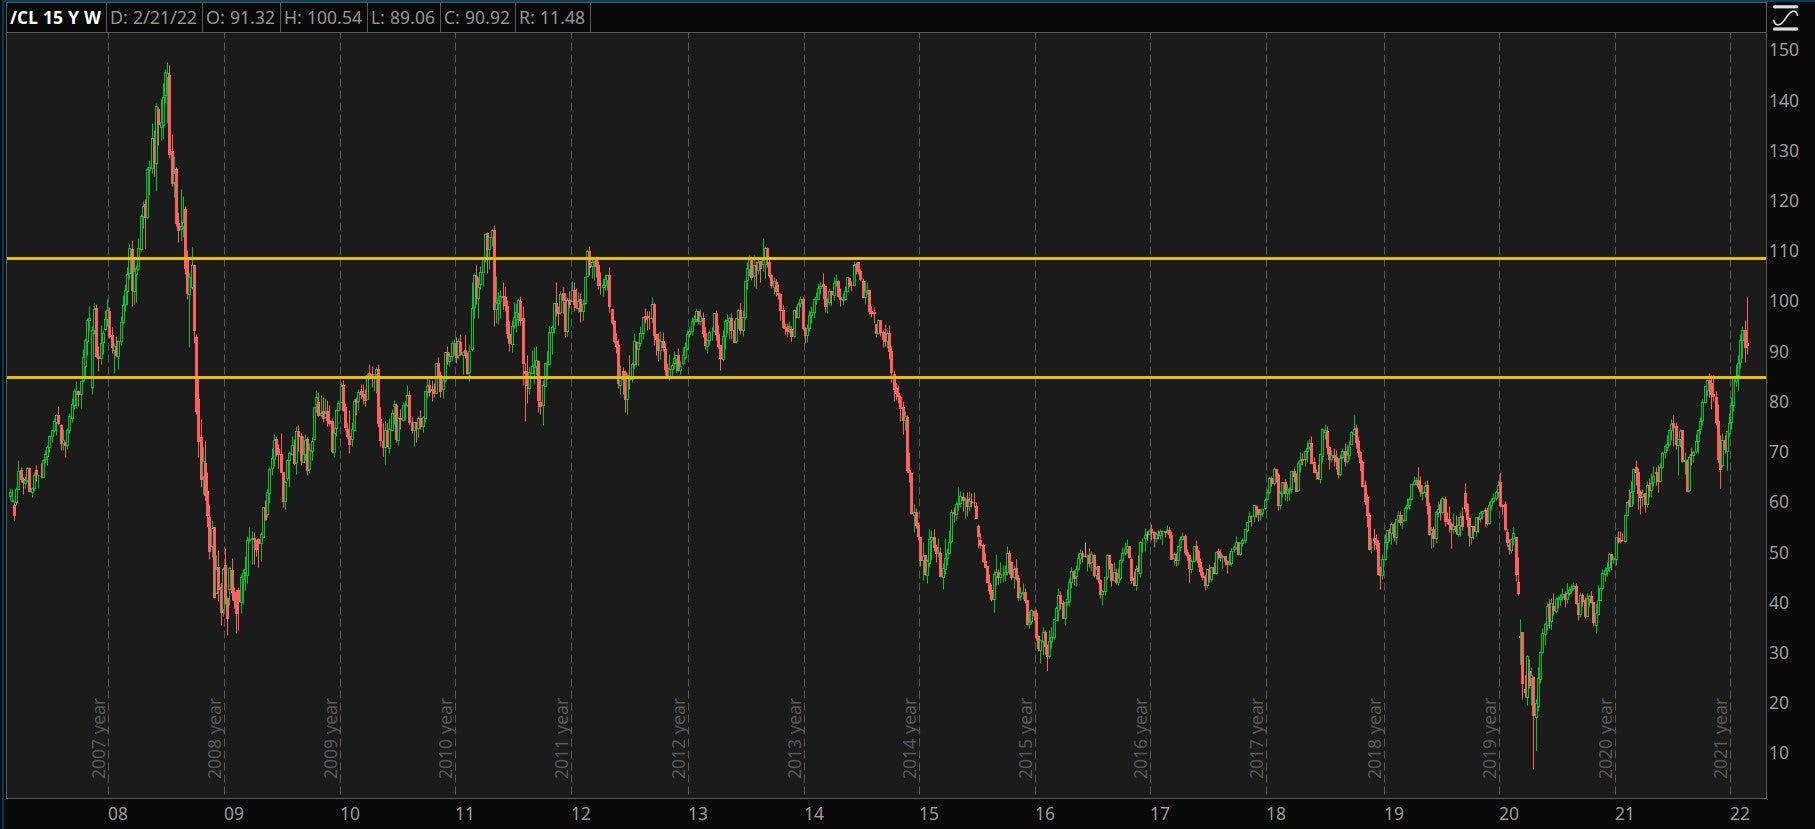Click the 140 label on the price axis

[1784, 100]
